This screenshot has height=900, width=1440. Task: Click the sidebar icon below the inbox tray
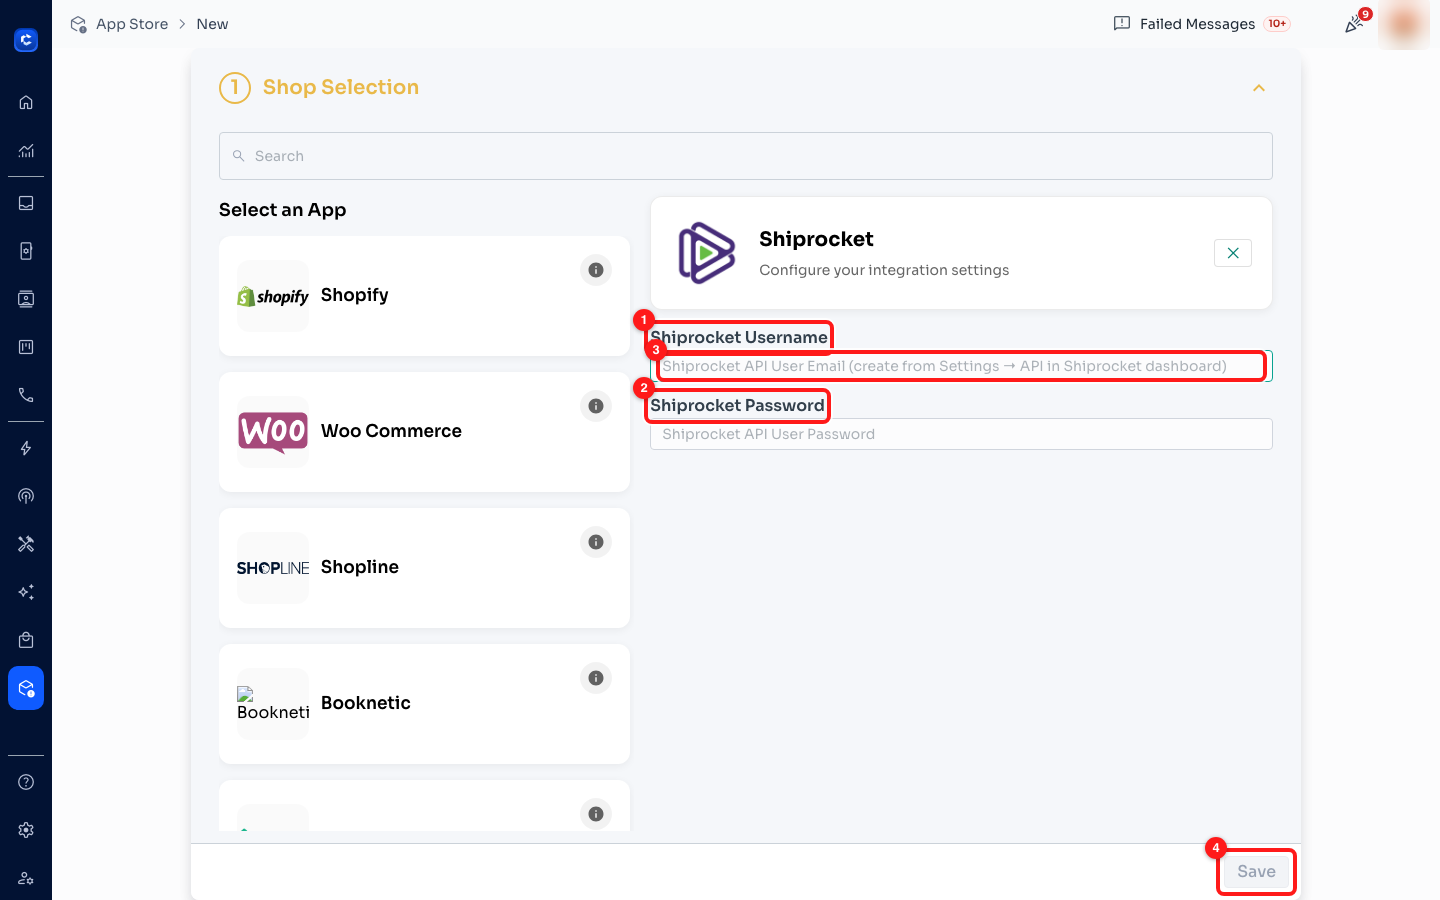click(x=26, y=251)
